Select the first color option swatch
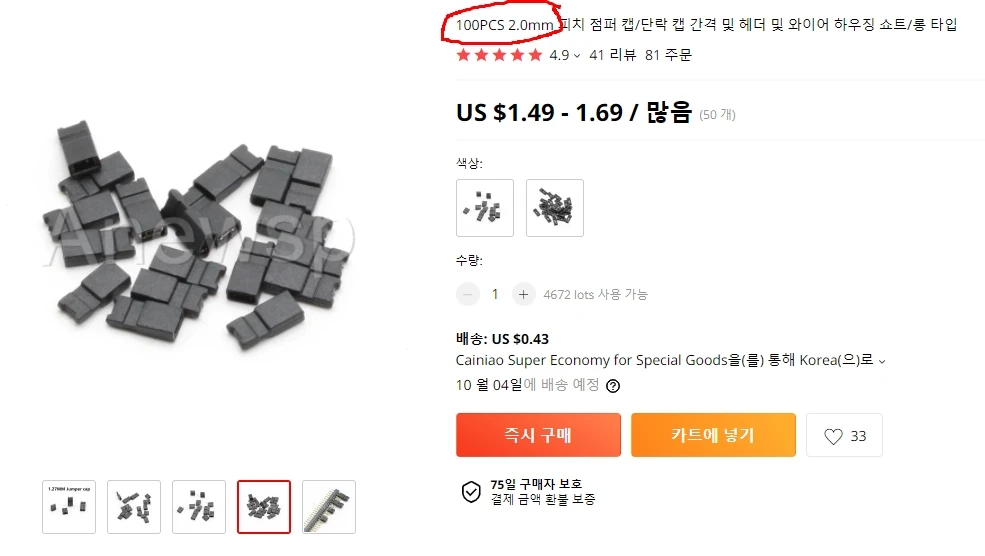Screen dimensions: 985x556 pos(485,208)
